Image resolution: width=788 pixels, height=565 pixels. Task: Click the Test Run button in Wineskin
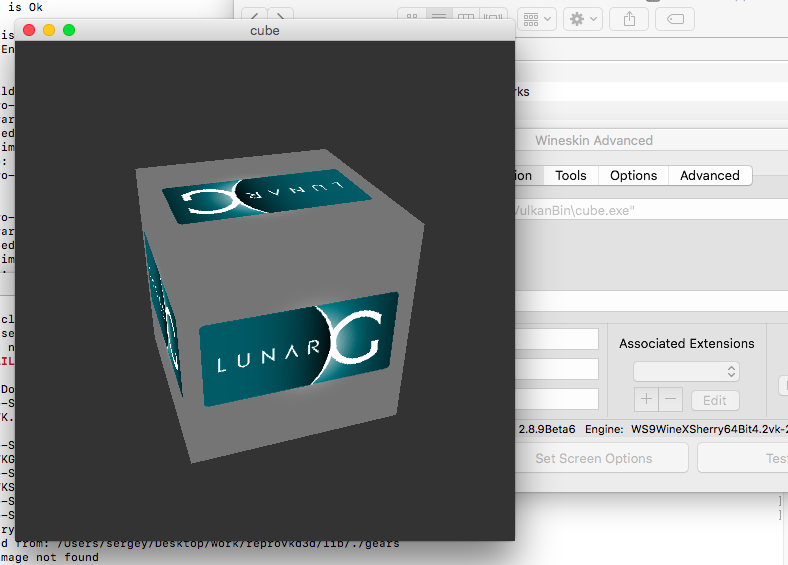tap(743, 458)
